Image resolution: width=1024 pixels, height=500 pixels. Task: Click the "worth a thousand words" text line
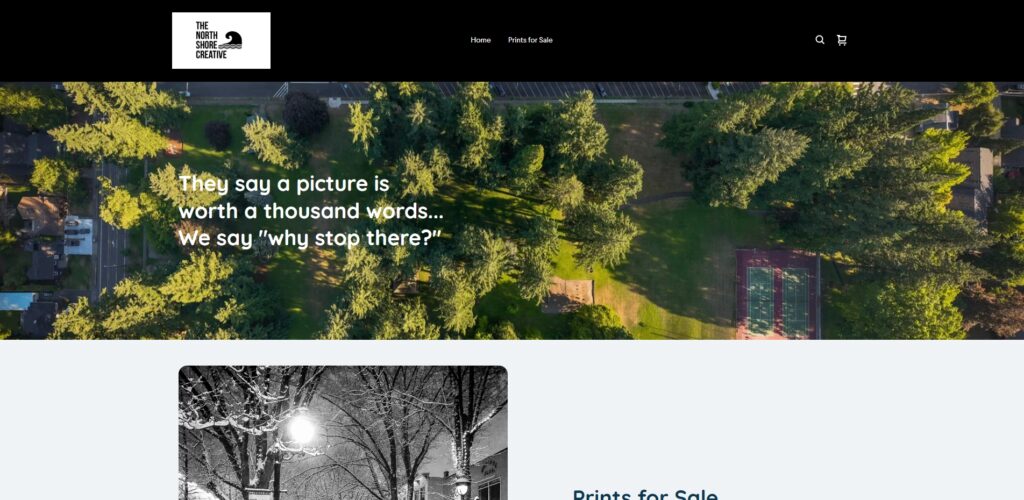click(311, 211)
